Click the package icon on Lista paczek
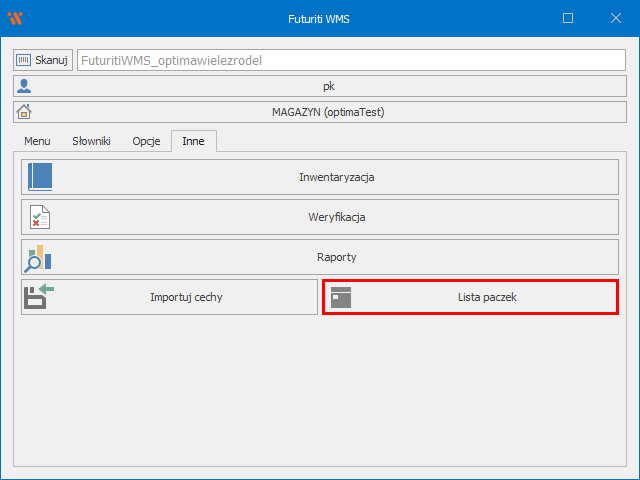Viewport: 640px width, 480px height. click(x=341, y=297)
